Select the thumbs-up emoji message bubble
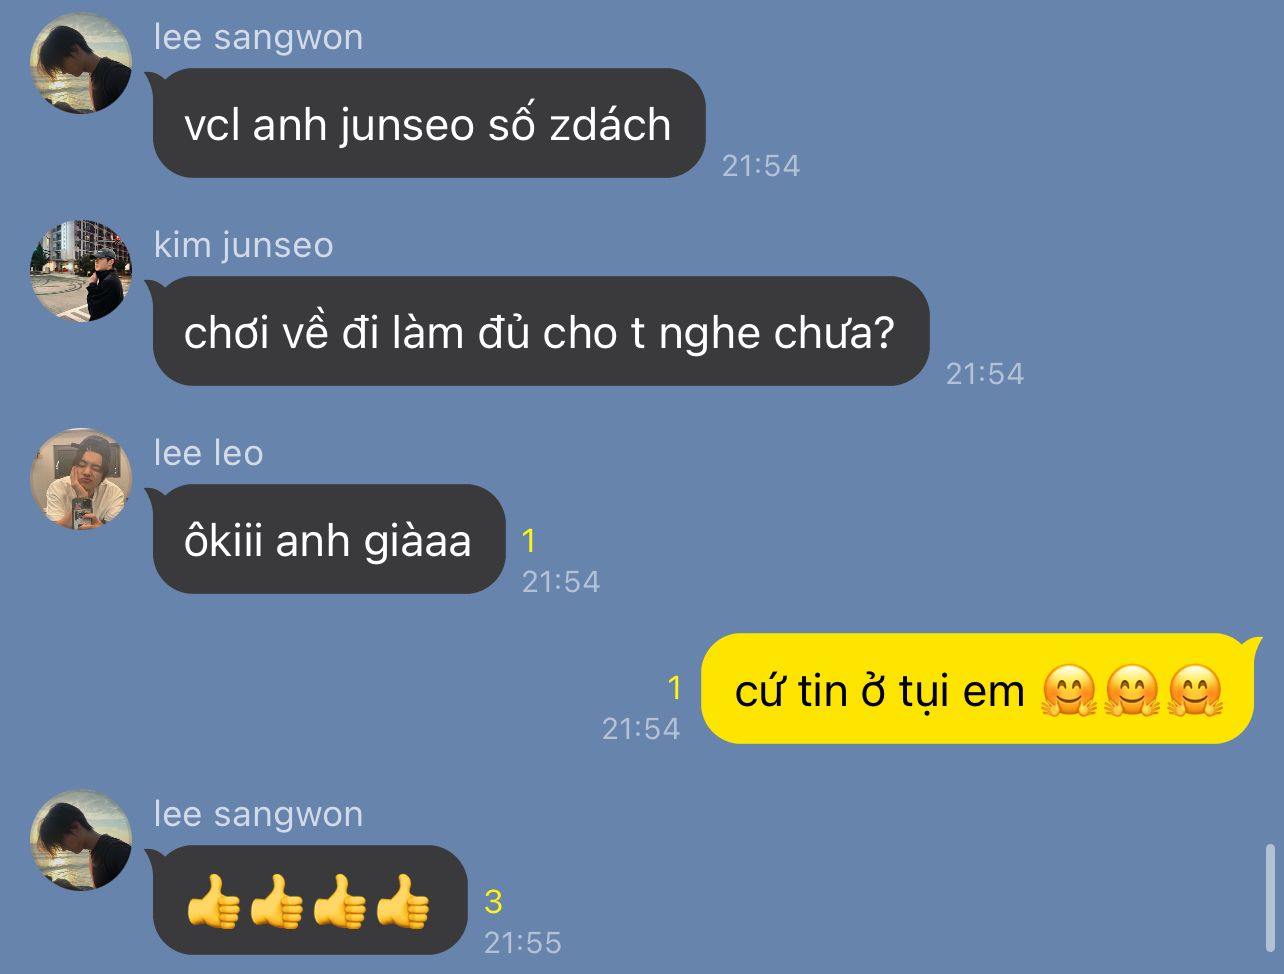 pos(309,900)
